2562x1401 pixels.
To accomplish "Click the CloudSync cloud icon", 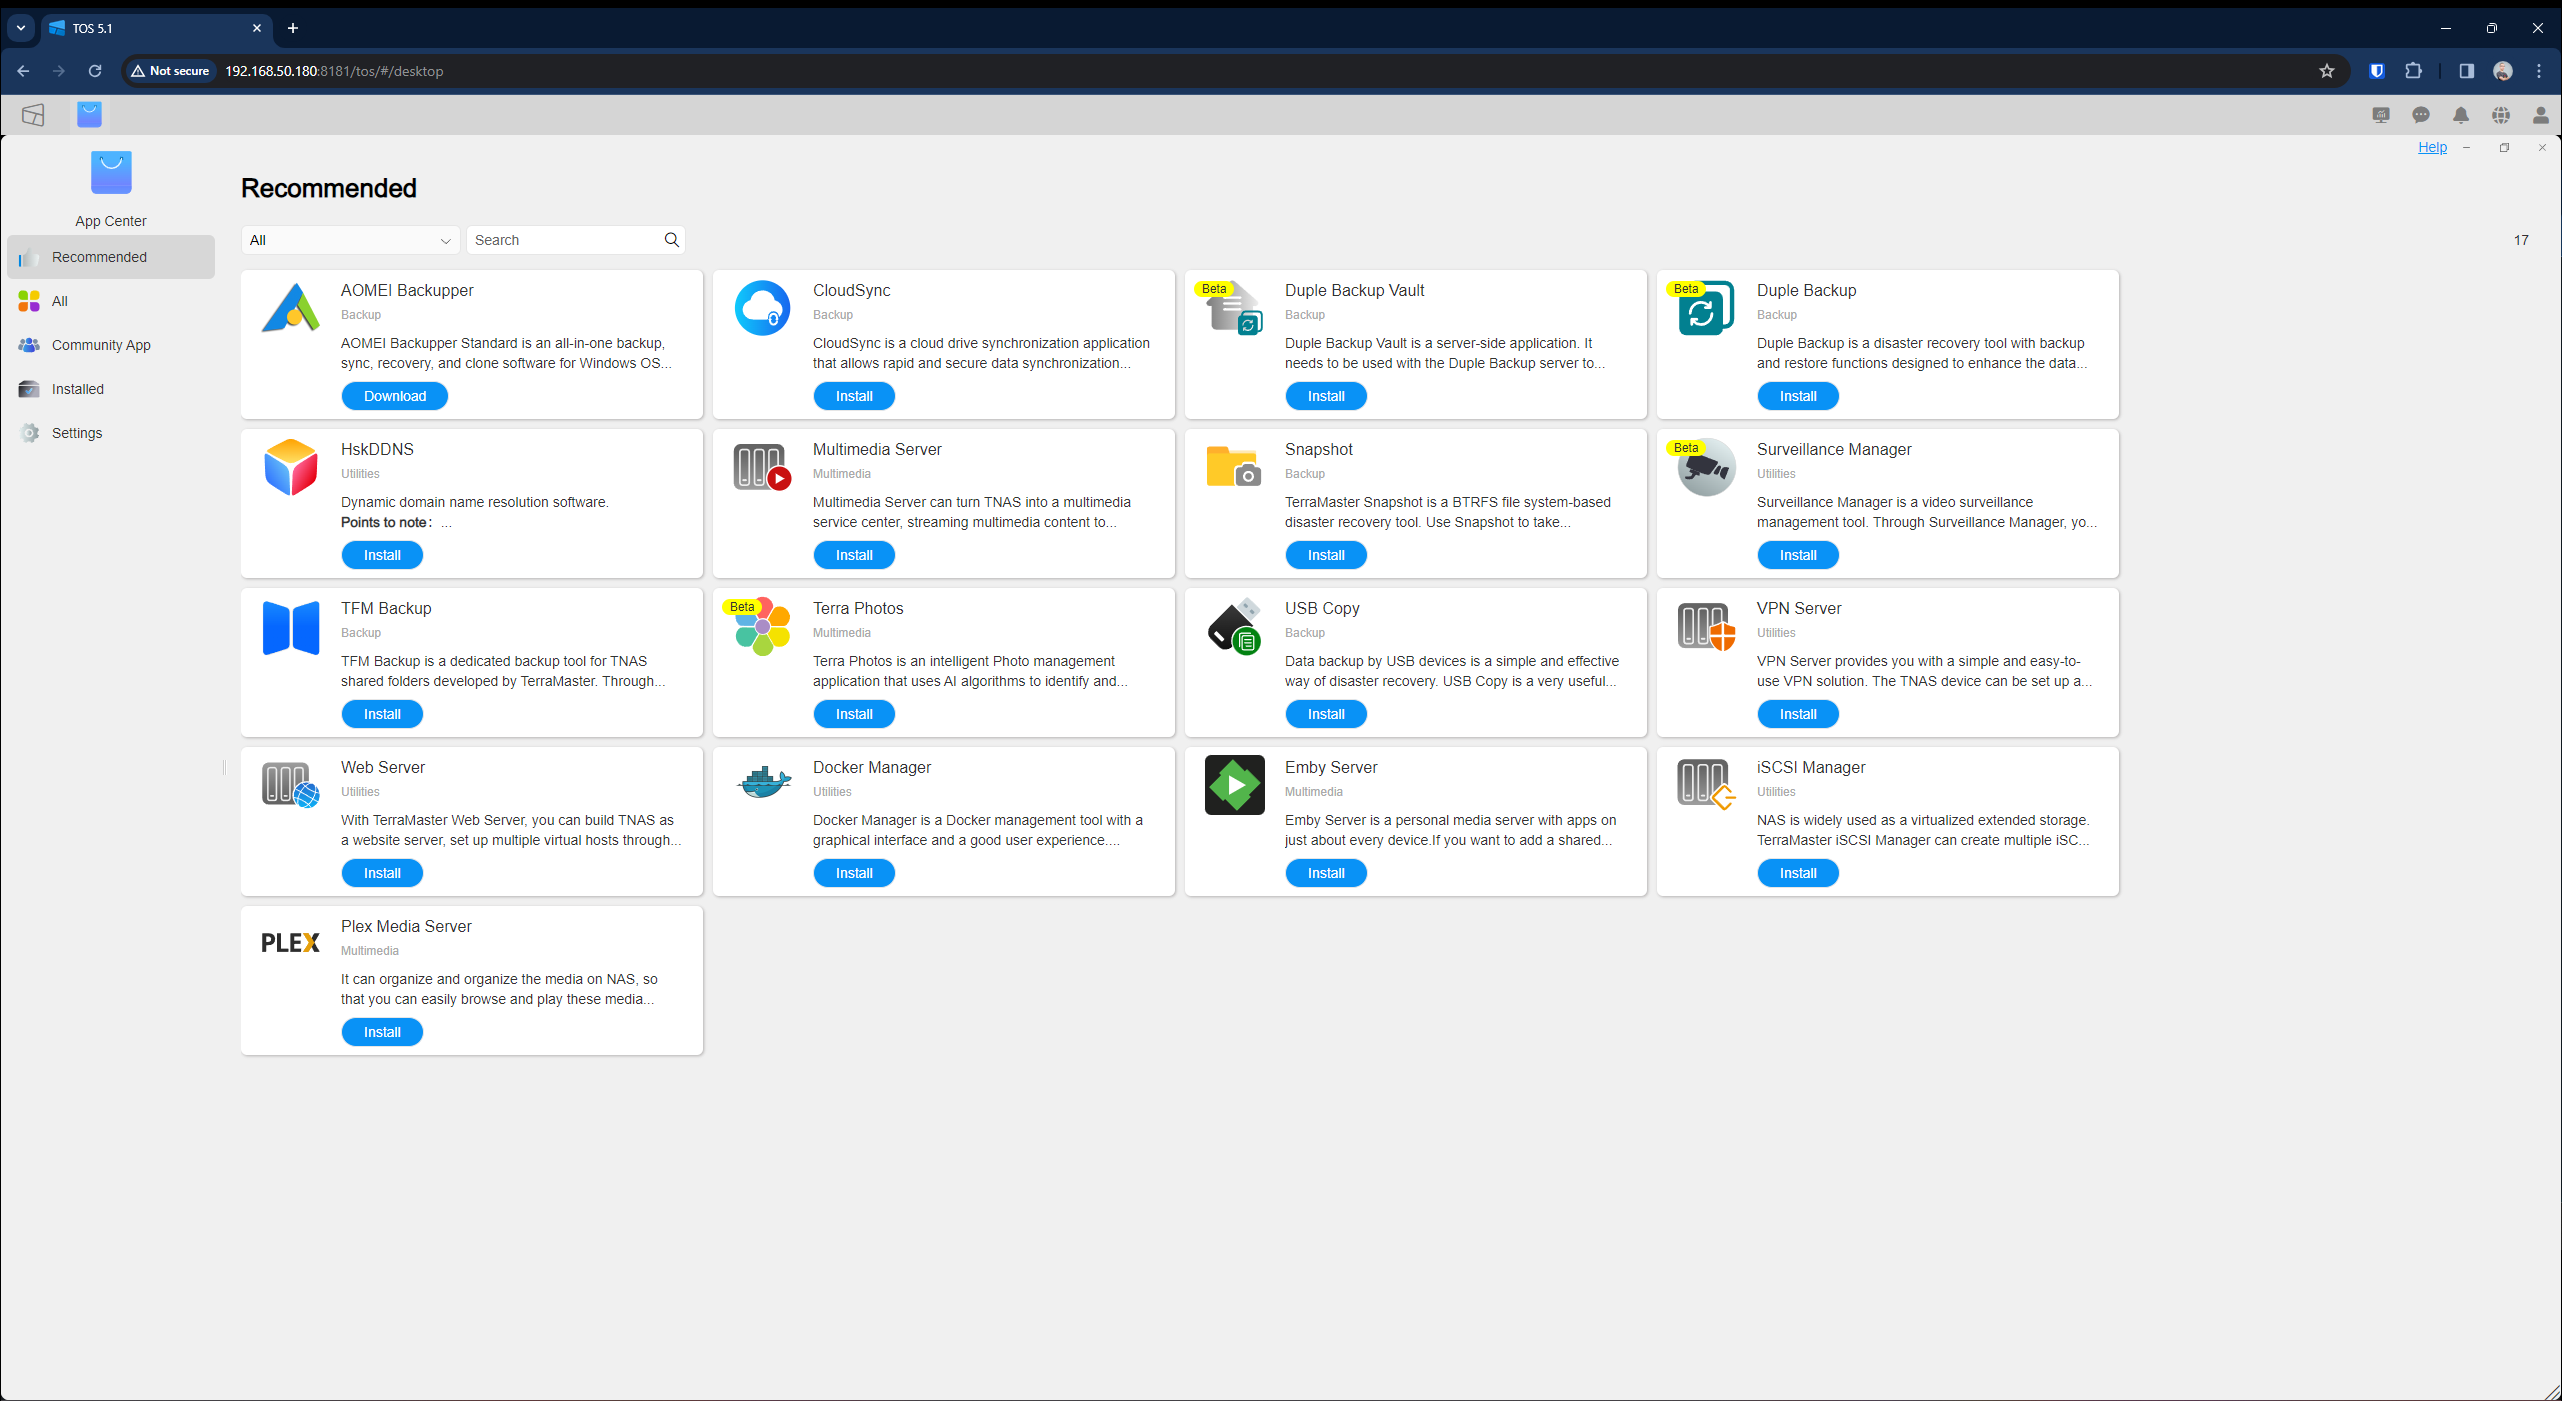I will pyautogui.click(x=763, y=308).
